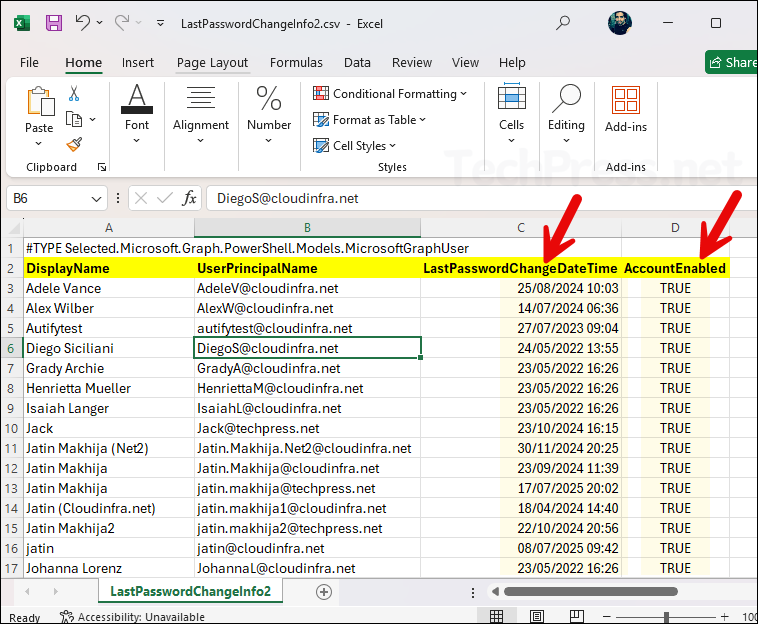The image size is (758, 624).
Task: Open the Data tab
Action: pos(357,62)
